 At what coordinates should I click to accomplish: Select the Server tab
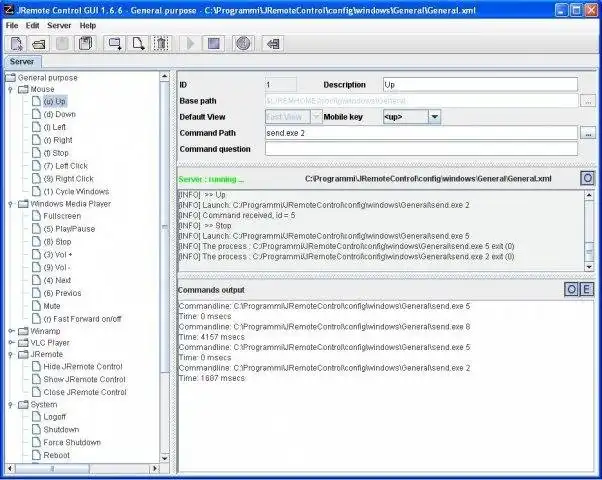coord(22,61)
